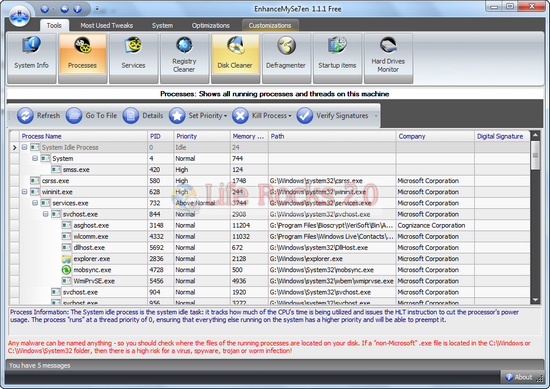
Task: Collapse the services.exe tree node
Action: (35, 203)
